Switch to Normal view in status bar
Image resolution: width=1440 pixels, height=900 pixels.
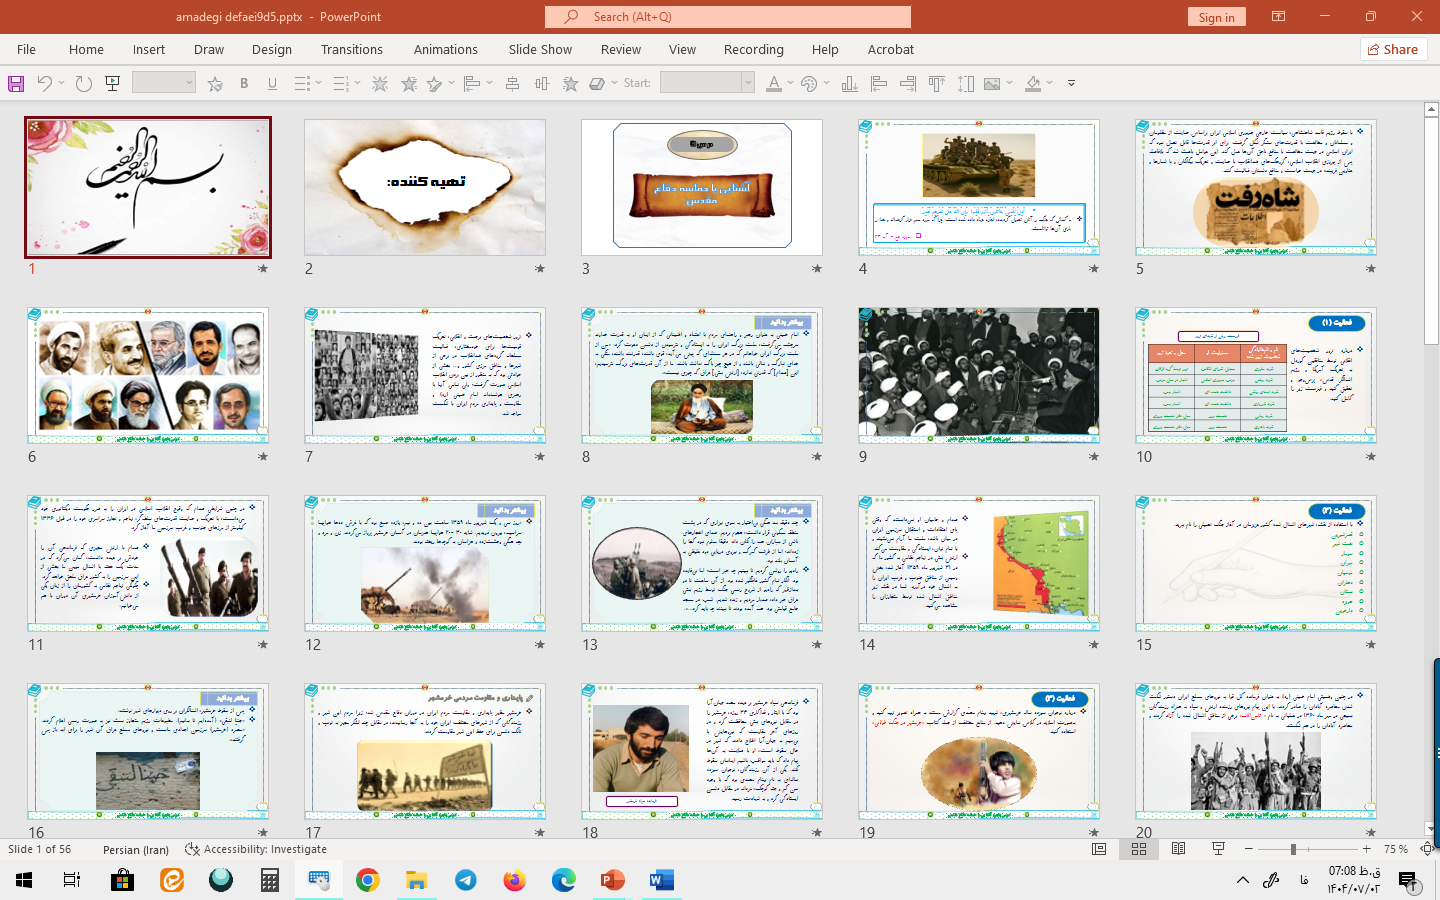pos(1099,849)
